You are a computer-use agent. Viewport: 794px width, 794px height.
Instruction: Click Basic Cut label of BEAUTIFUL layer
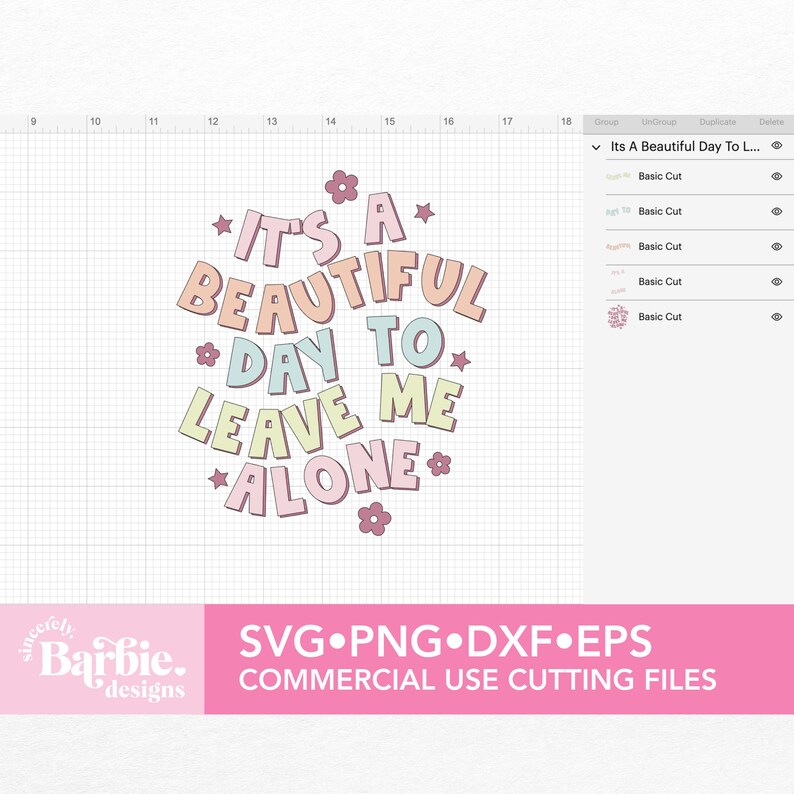[660, 247]
